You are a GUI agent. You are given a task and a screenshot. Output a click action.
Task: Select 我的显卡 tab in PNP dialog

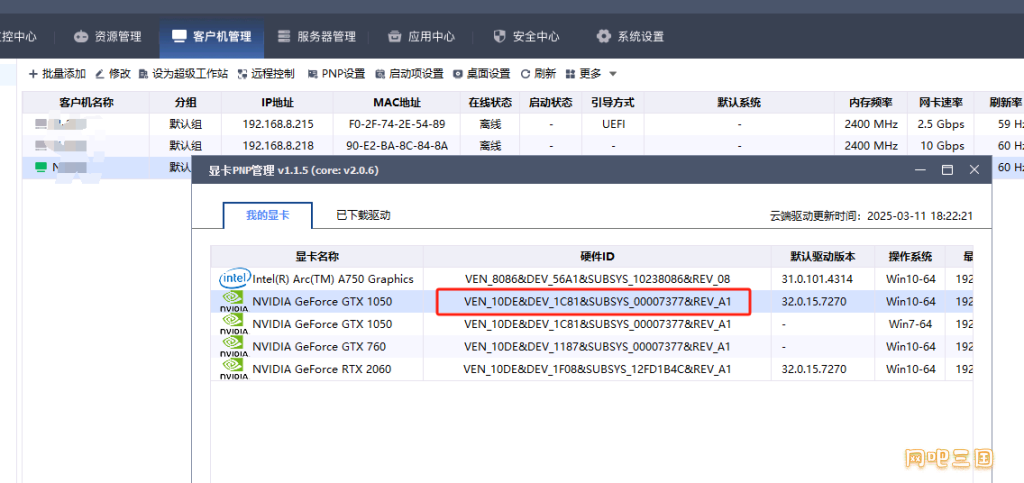pos(268,215)
